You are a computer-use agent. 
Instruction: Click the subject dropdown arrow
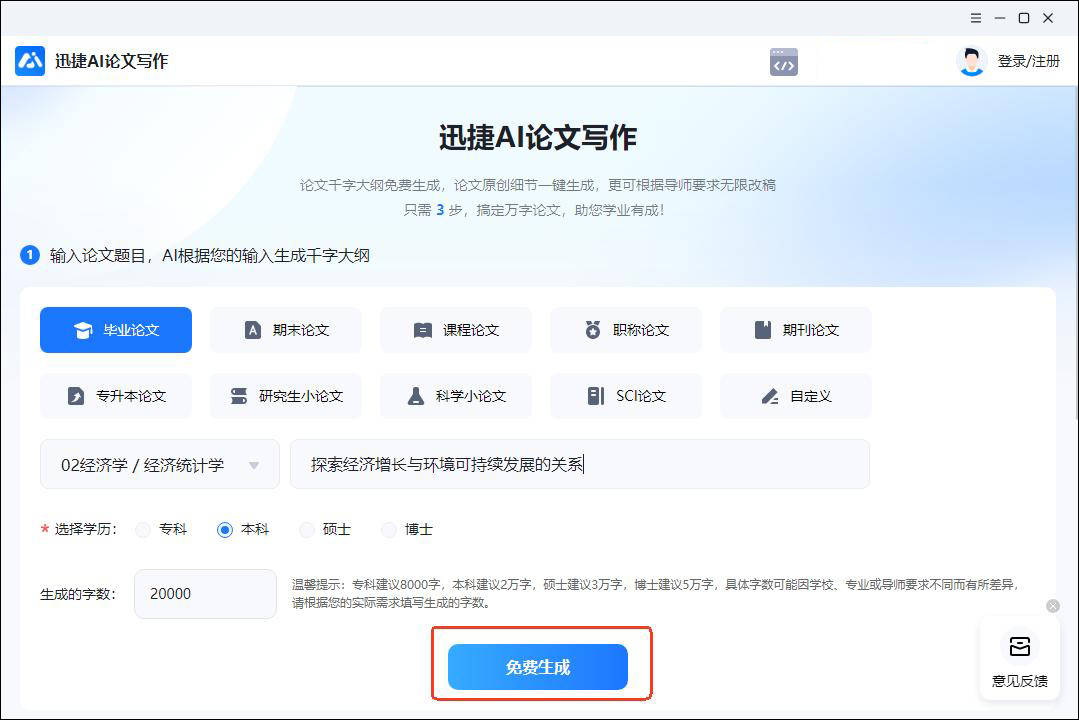[254, 466]
